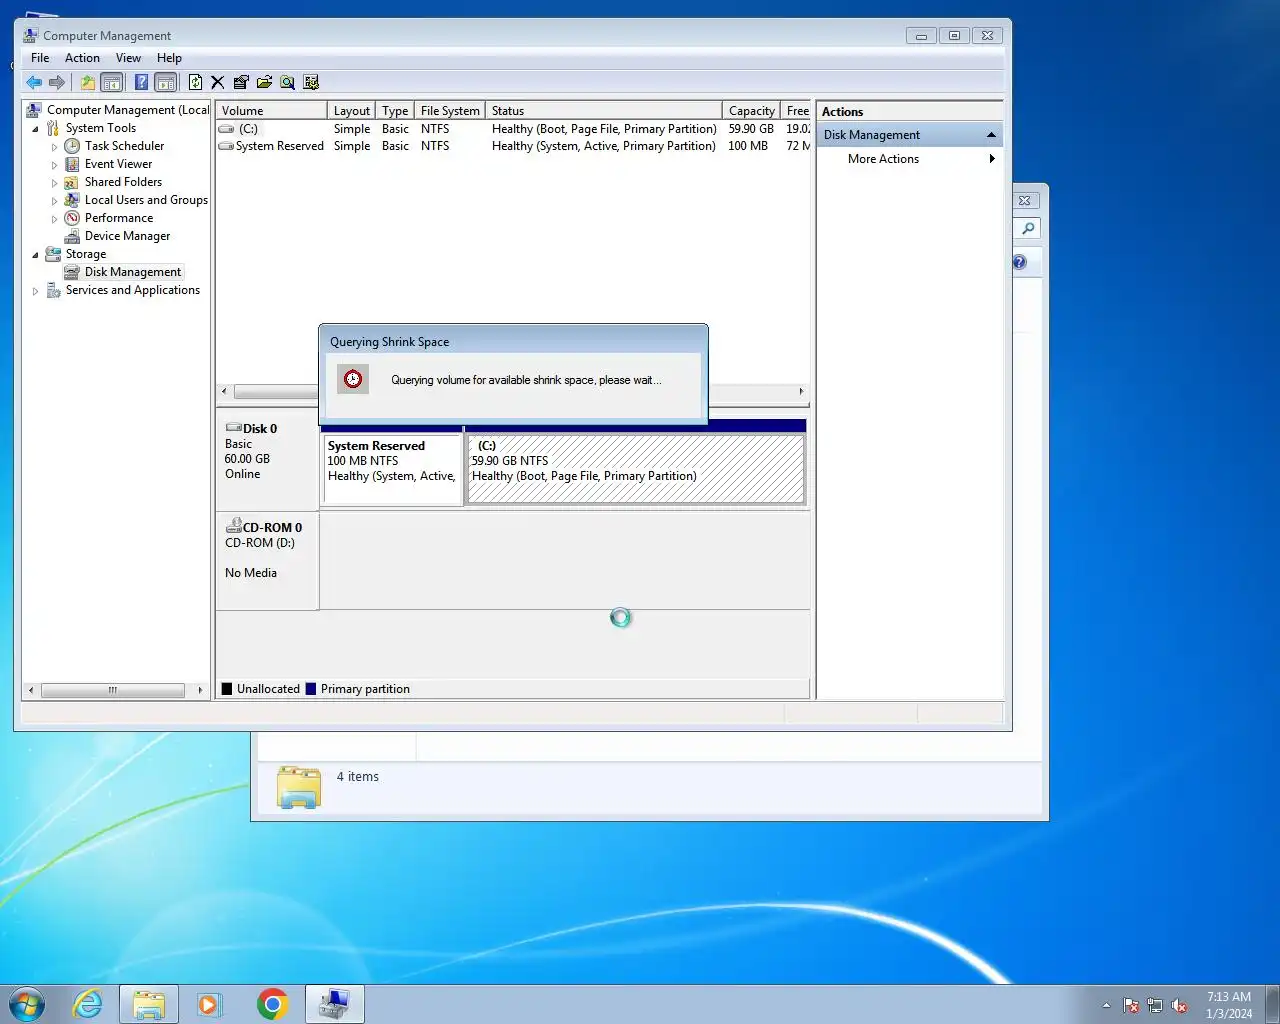1280x1024 pixels.
Task: Click the console tree horizontal scrollbar thumb
Action: [113, 690]
